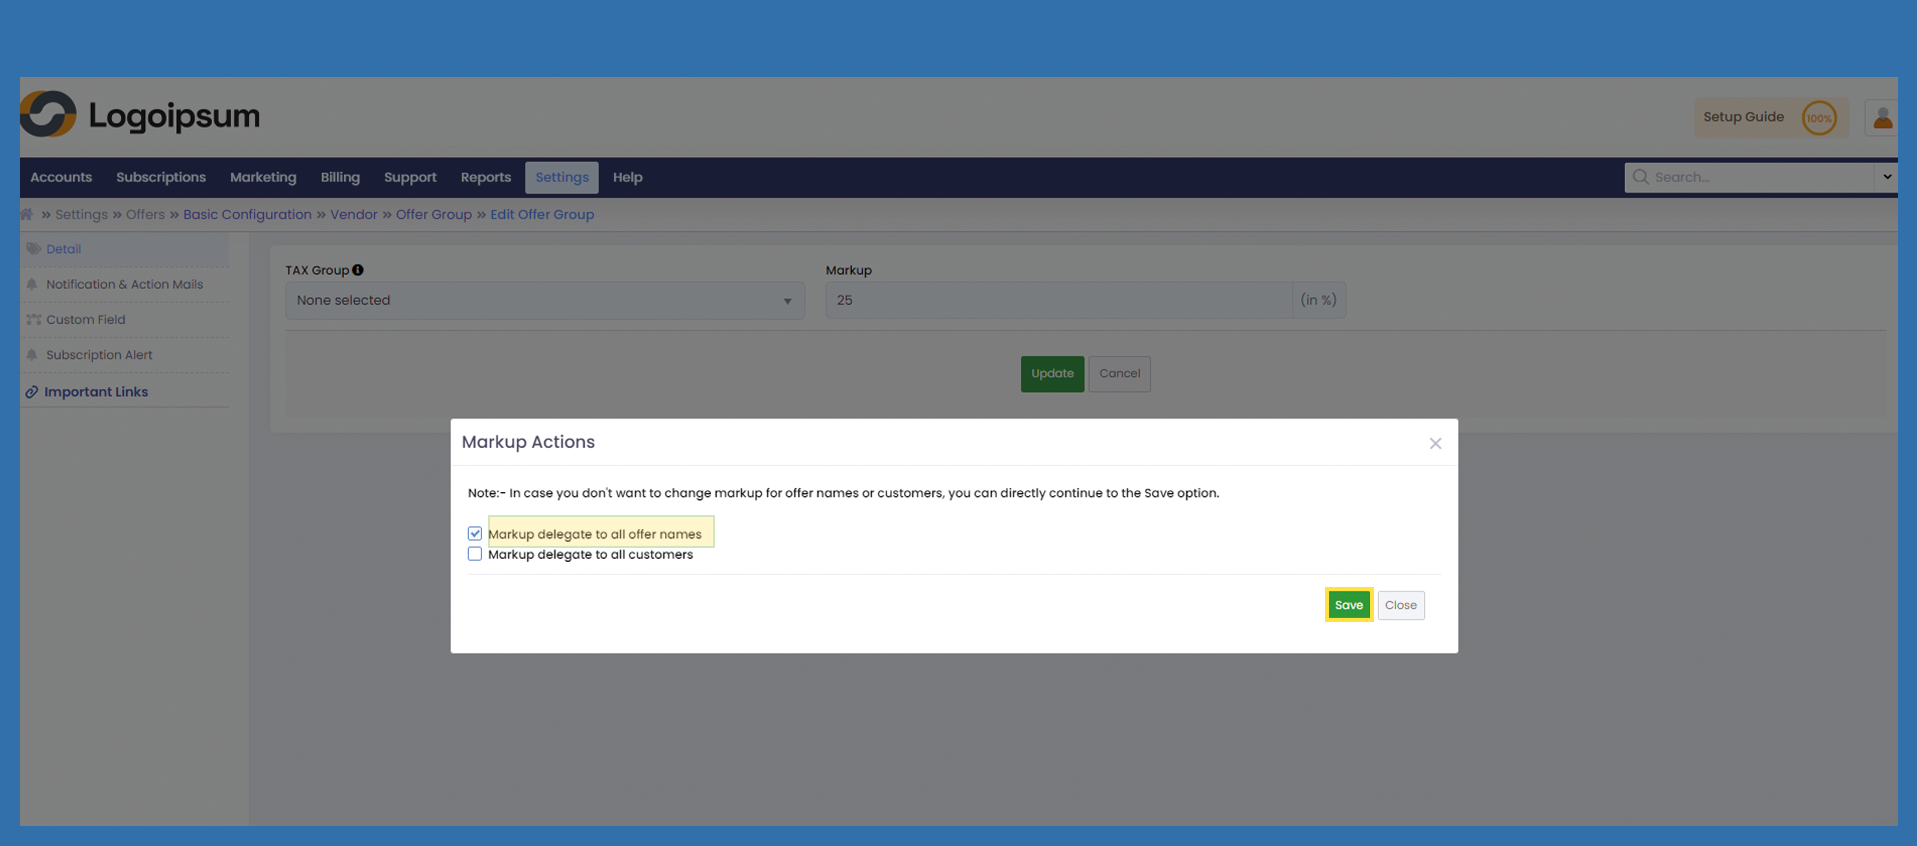Uncheck Markup delegate to all offer names
Screen dimensions: 1917x846
(x=475, y=534)
